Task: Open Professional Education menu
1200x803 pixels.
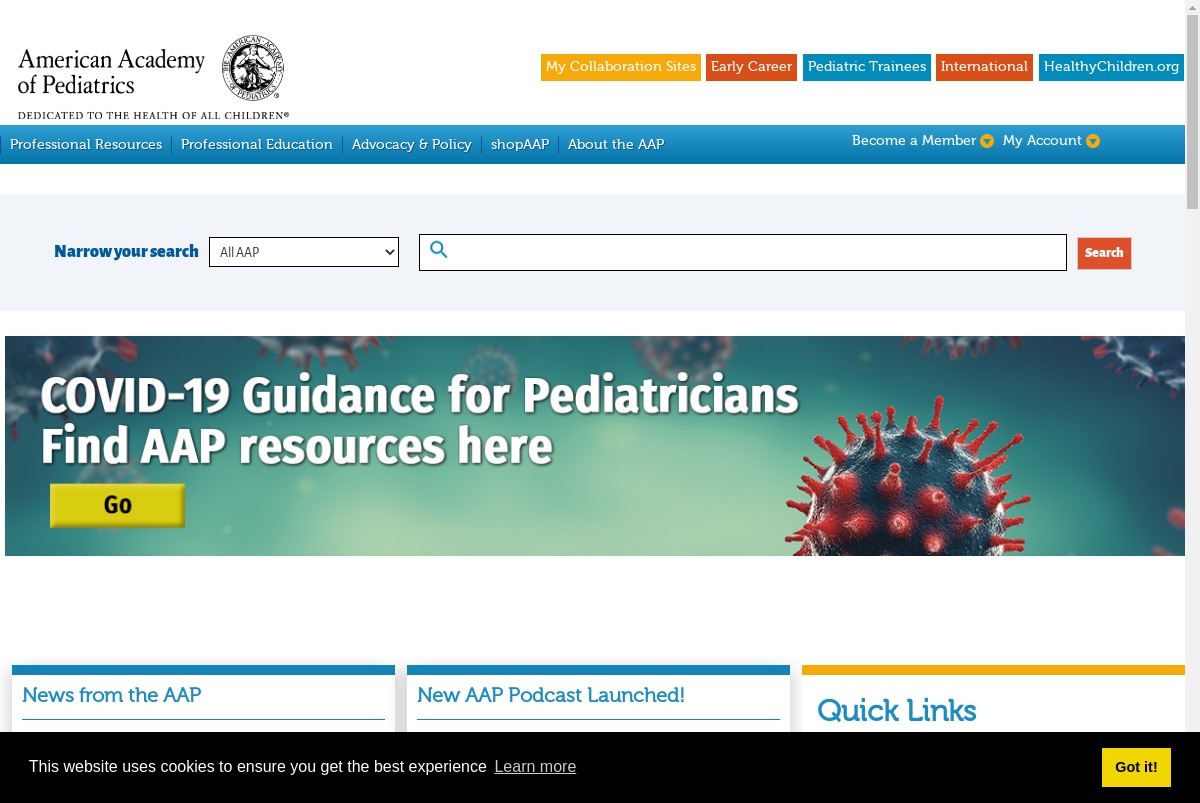Action: pyautogui.click(x=257, y=144)
